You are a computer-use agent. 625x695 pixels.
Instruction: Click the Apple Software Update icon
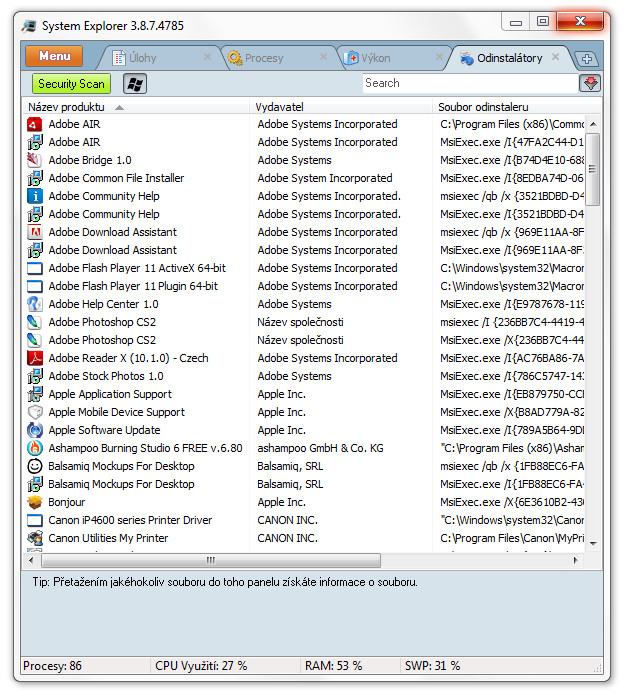click(35, 430)
